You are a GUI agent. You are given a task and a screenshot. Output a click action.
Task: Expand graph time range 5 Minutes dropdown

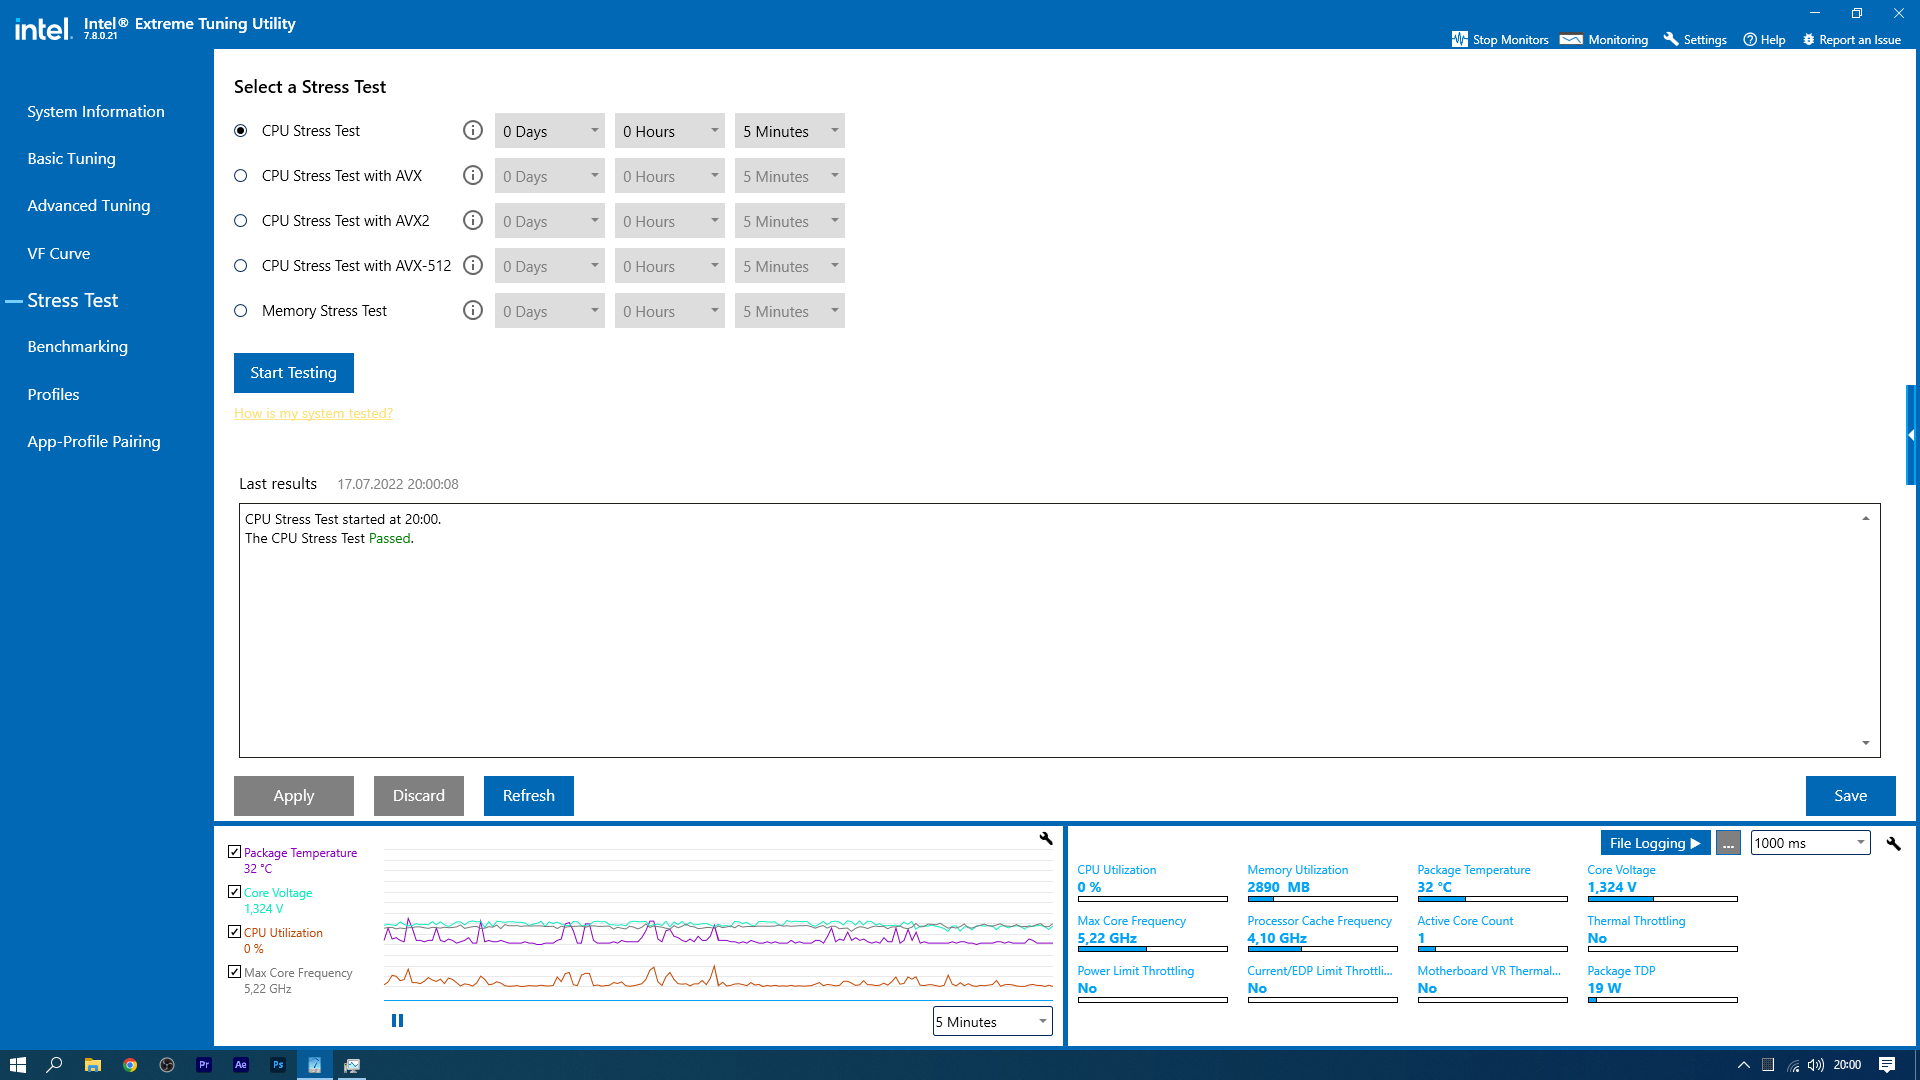(992, 1021)
